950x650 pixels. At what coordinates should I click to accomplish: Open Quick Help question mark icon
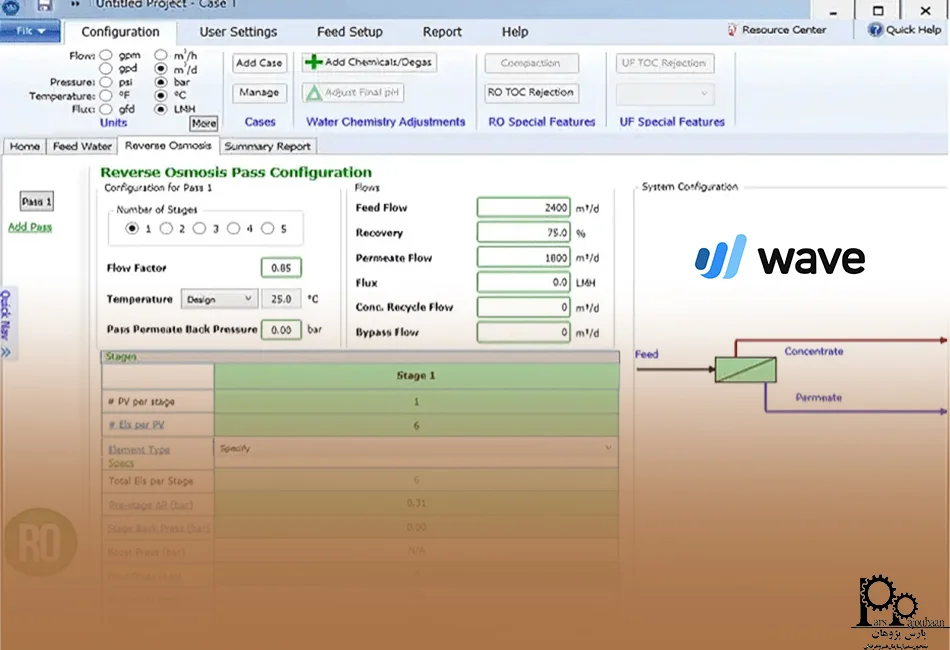(875, 30)
